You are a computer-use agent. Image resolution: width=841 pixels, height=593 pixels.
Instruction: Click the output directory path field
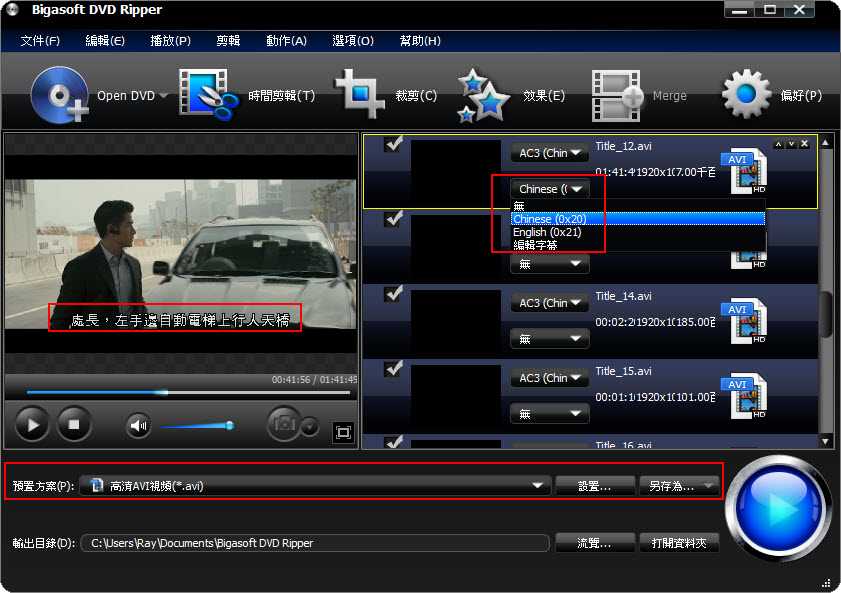pyautogui.click(x=315, y=543)
